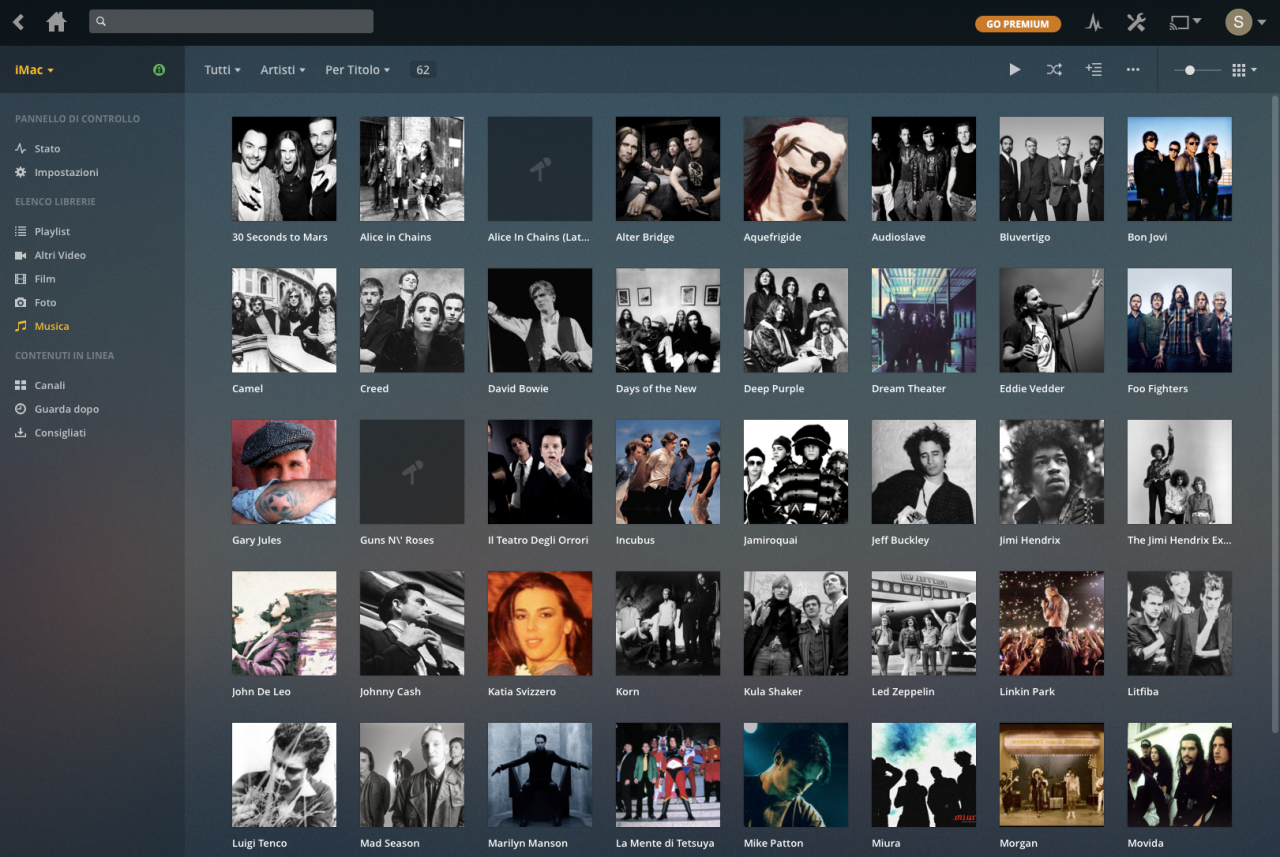Screen dimensions: 1280x857
Task: Click the Playlist list icon in sidebar
Action: click(x=21, y=231)
